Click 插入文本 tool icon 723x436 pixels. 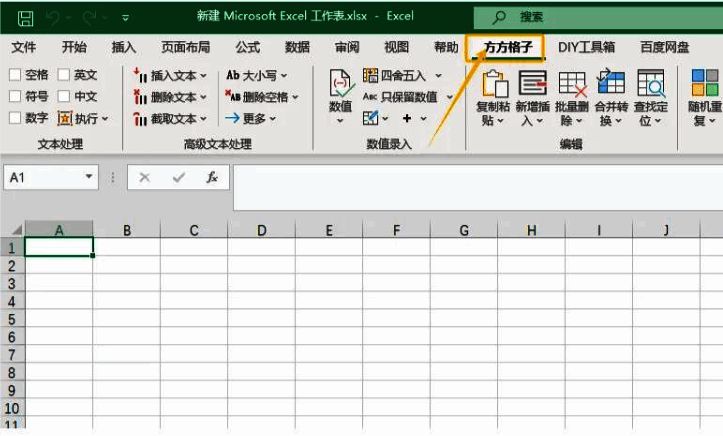(x=140, y=75)
